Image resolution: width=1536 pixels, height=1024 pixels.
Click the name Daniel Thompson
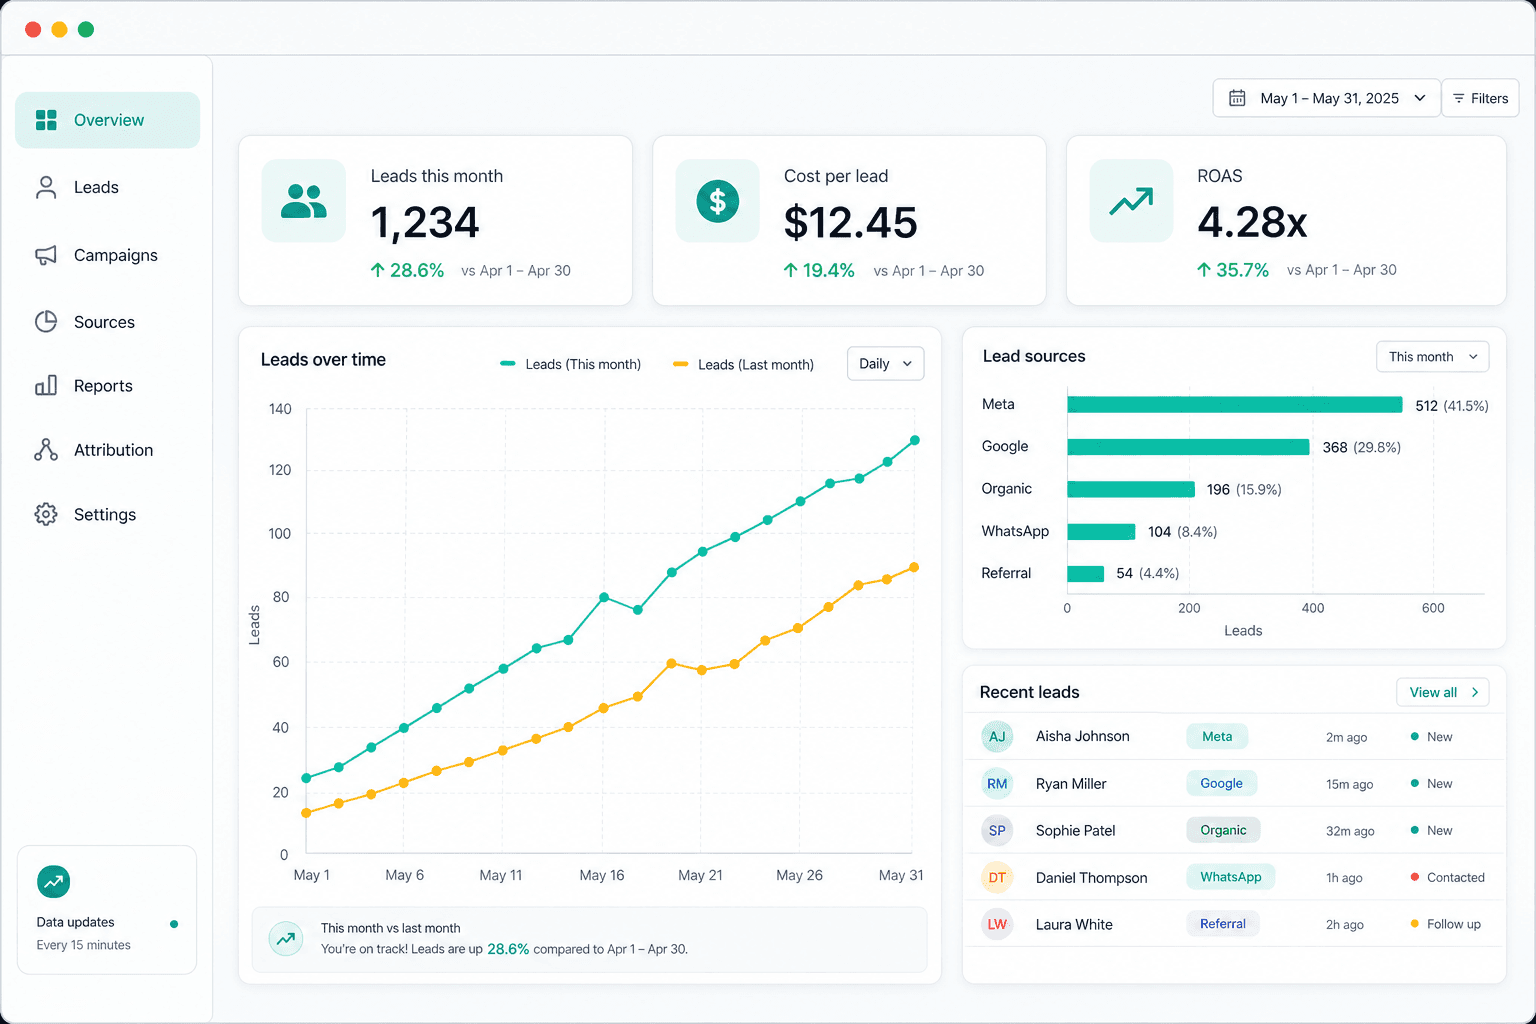click(x=1091, y=878)
